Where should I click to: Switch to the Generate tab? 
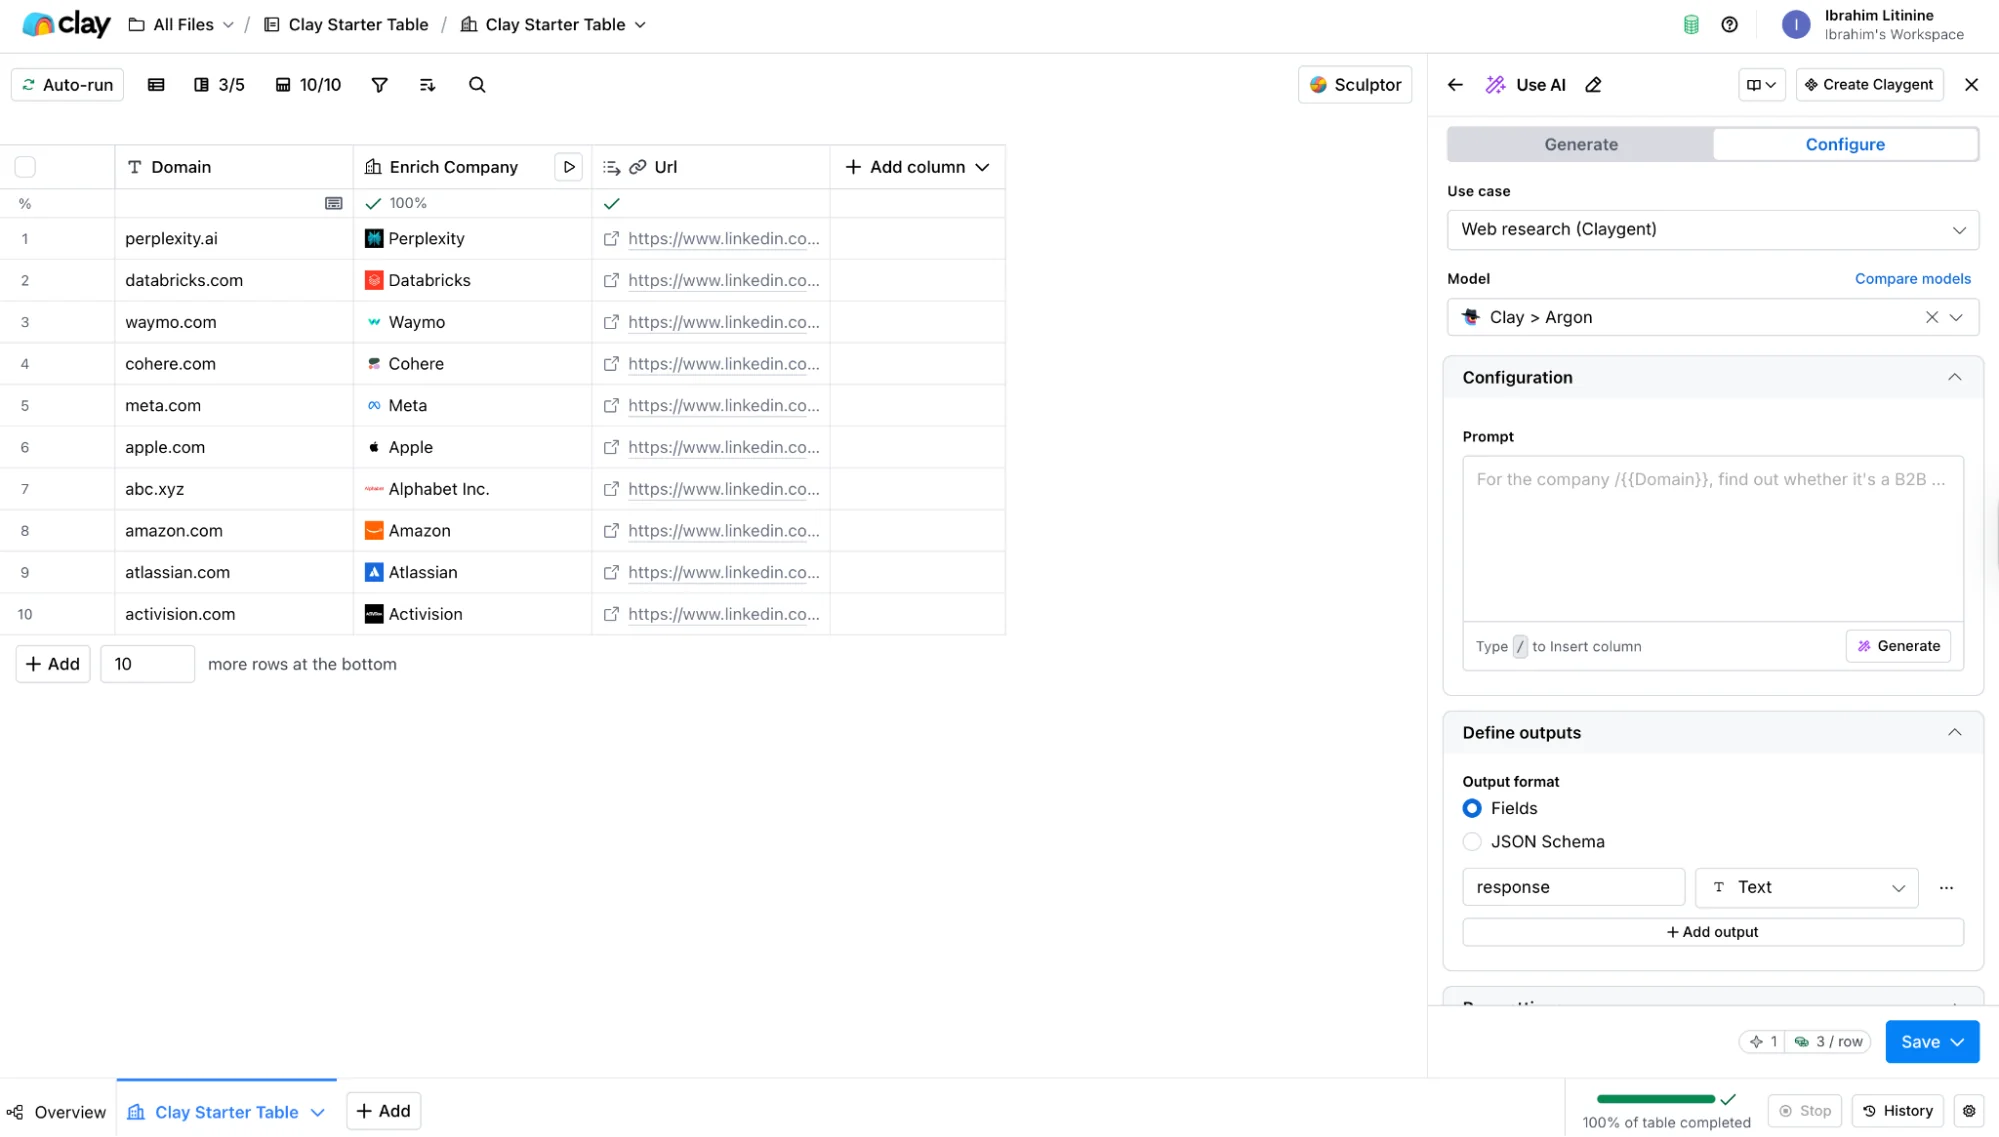coord(1580,145)
